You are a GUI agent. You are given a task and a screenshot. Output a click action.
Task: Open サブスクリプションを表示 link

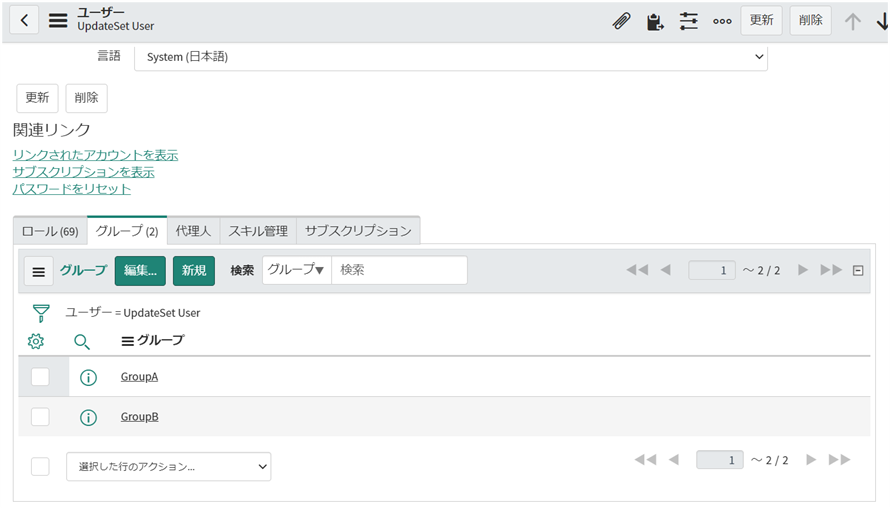pos(83,172)
